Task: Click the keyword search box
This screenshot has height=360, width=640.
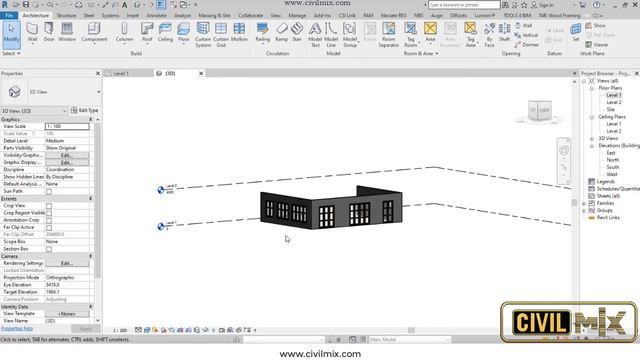Action: (x=464, y=5)
